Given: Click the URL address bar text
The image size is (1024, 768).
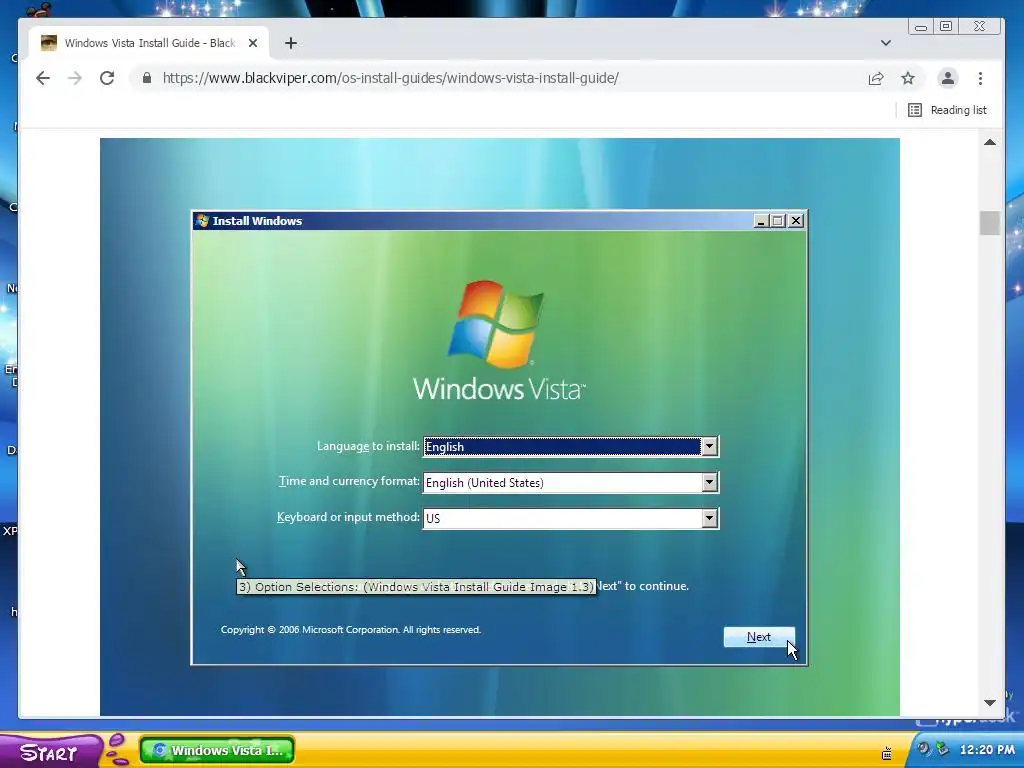Looking at the screenshot, I should pos(391,78).
